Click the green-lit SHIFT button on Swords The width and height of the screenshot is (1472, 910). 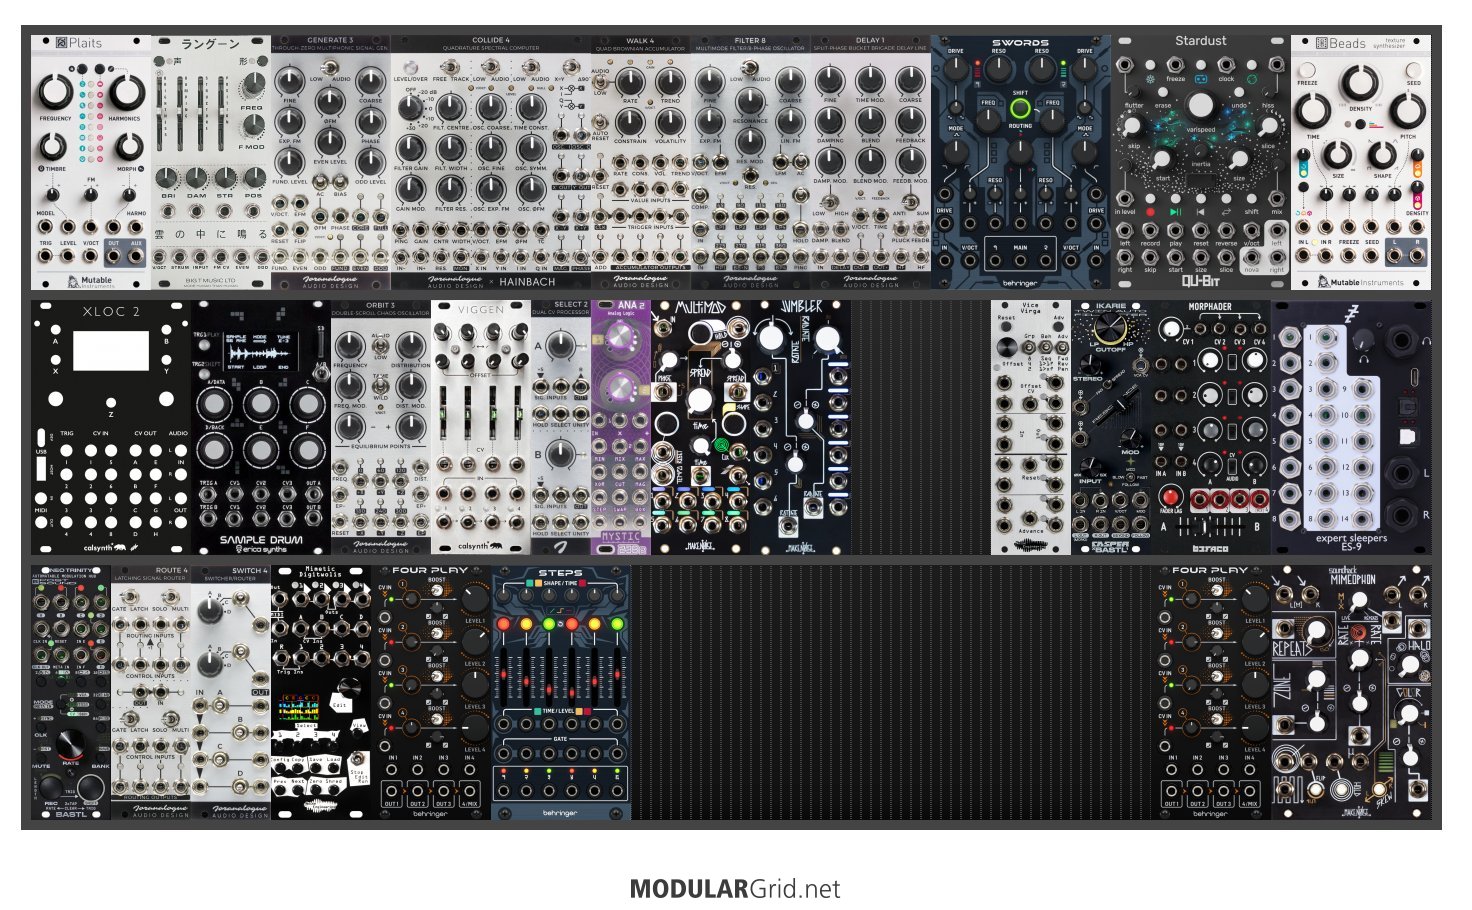click(x=1020, y=109)
